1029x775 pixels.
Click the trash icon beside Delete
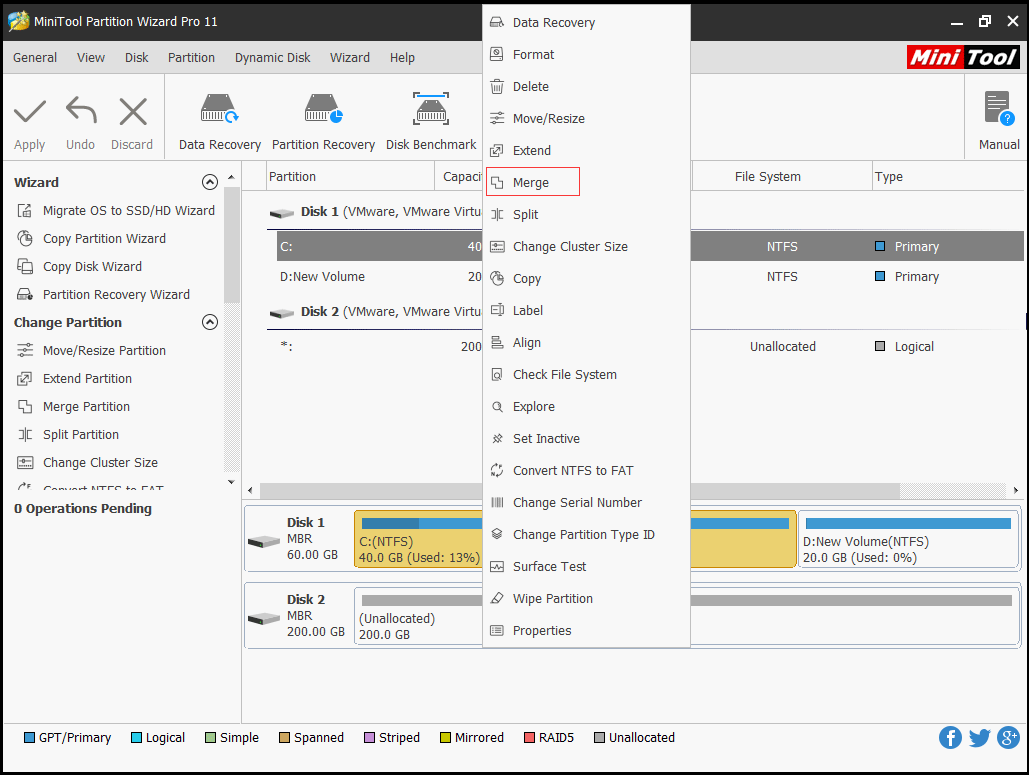click(x=497, y=87)
